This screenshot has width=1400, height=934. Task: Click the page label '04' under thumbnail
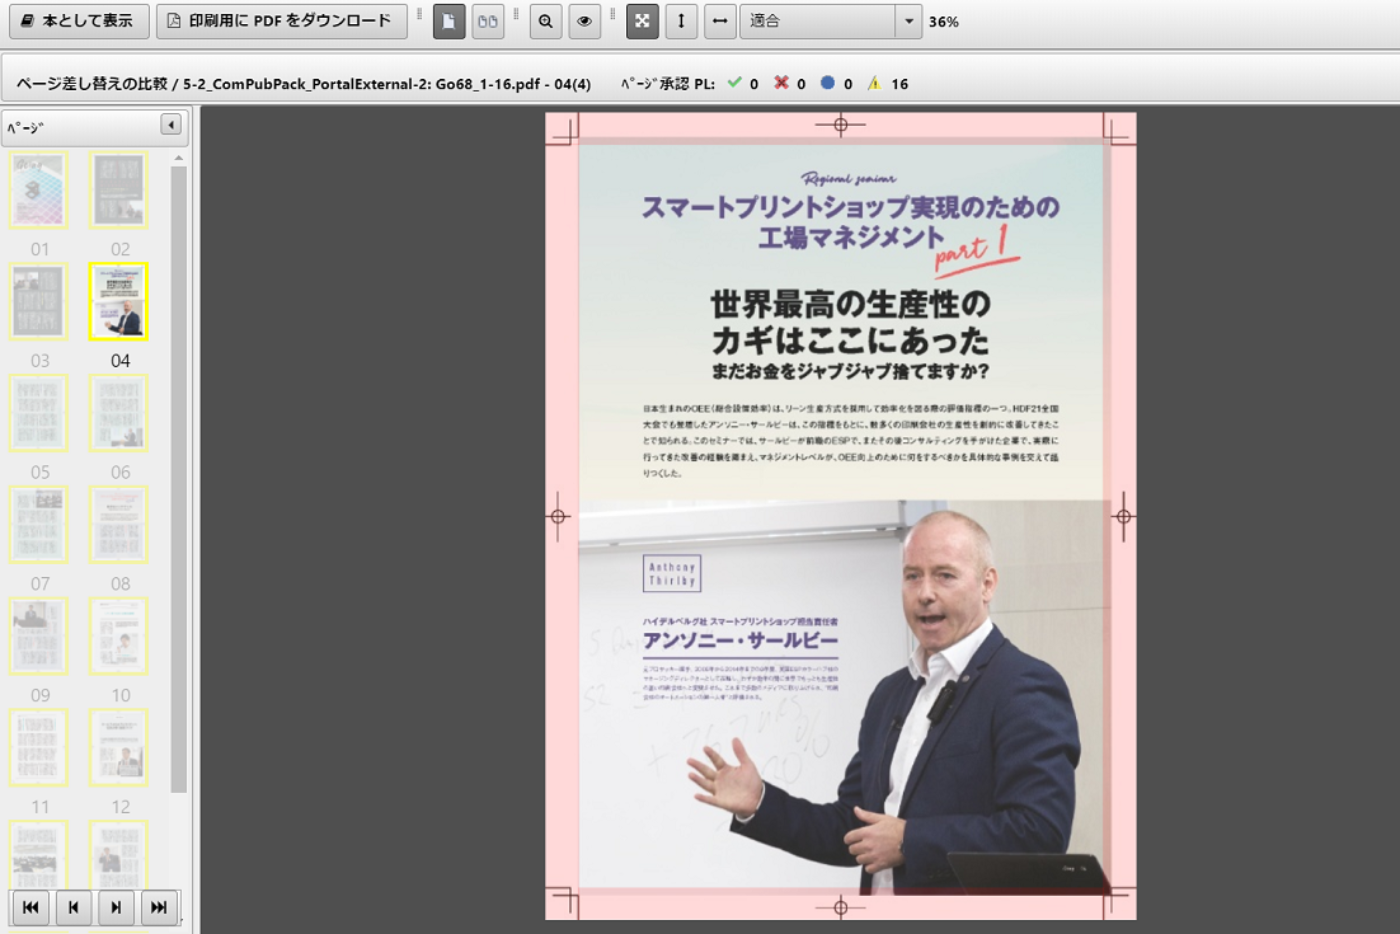[x=120, y=360]
